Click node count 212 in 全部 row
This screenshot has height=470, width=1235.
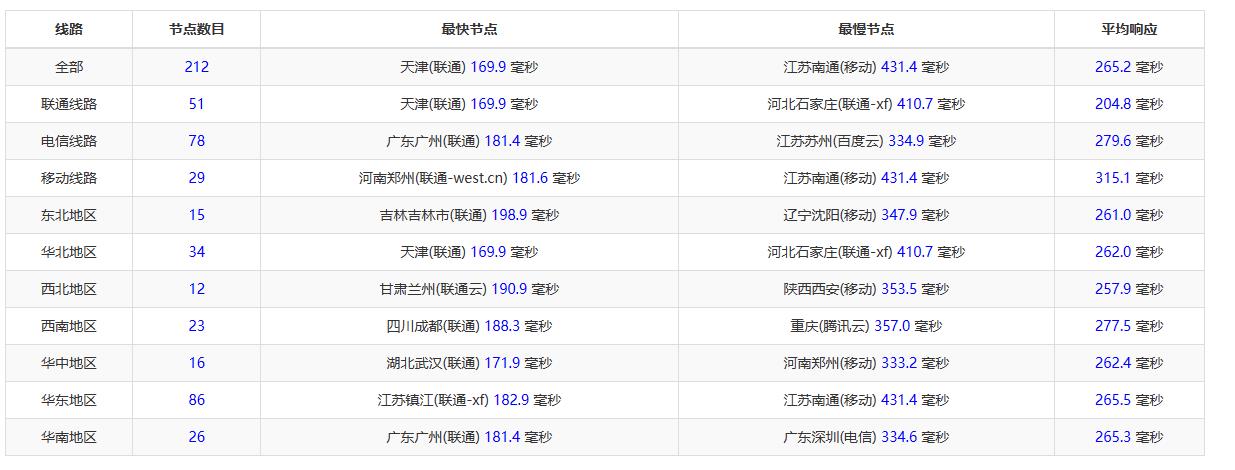coord(196,67)
